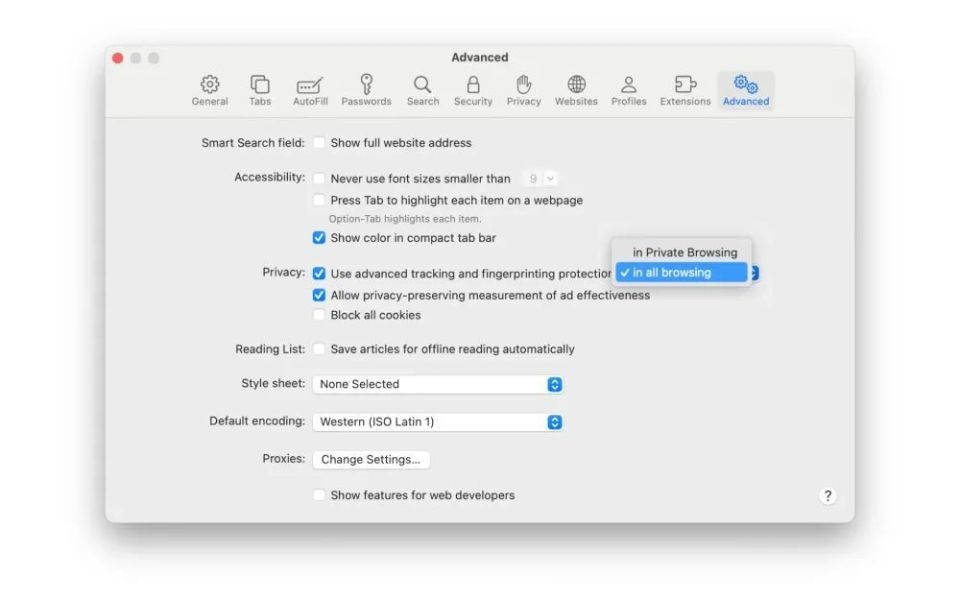Viewport: 960px width, 600px height.
Task: Enable Block all cookies
Action: 319,315
